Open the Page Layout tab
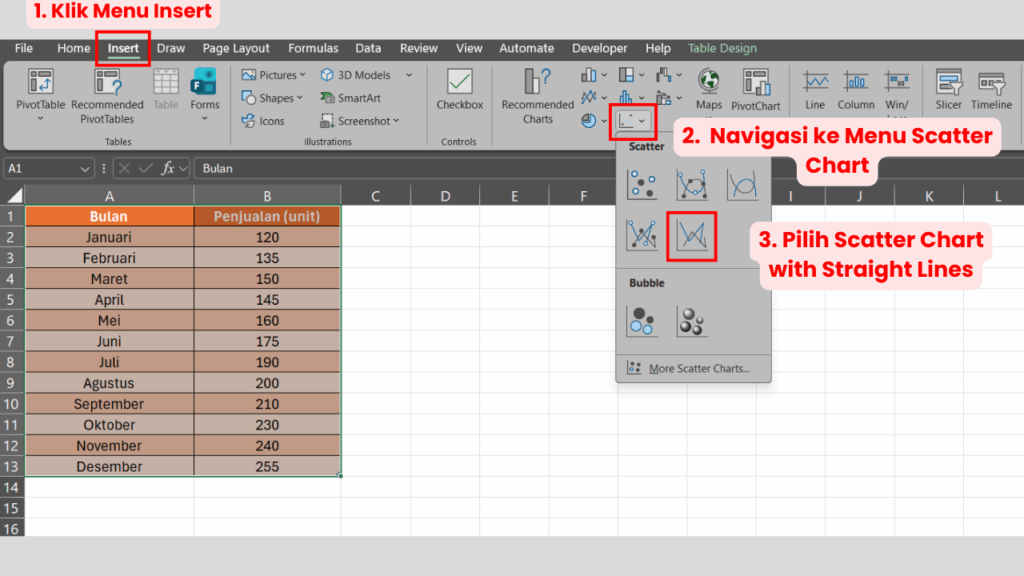This screenshot has height=576, width=1024. pyautogui.click(x=236, y=48)
